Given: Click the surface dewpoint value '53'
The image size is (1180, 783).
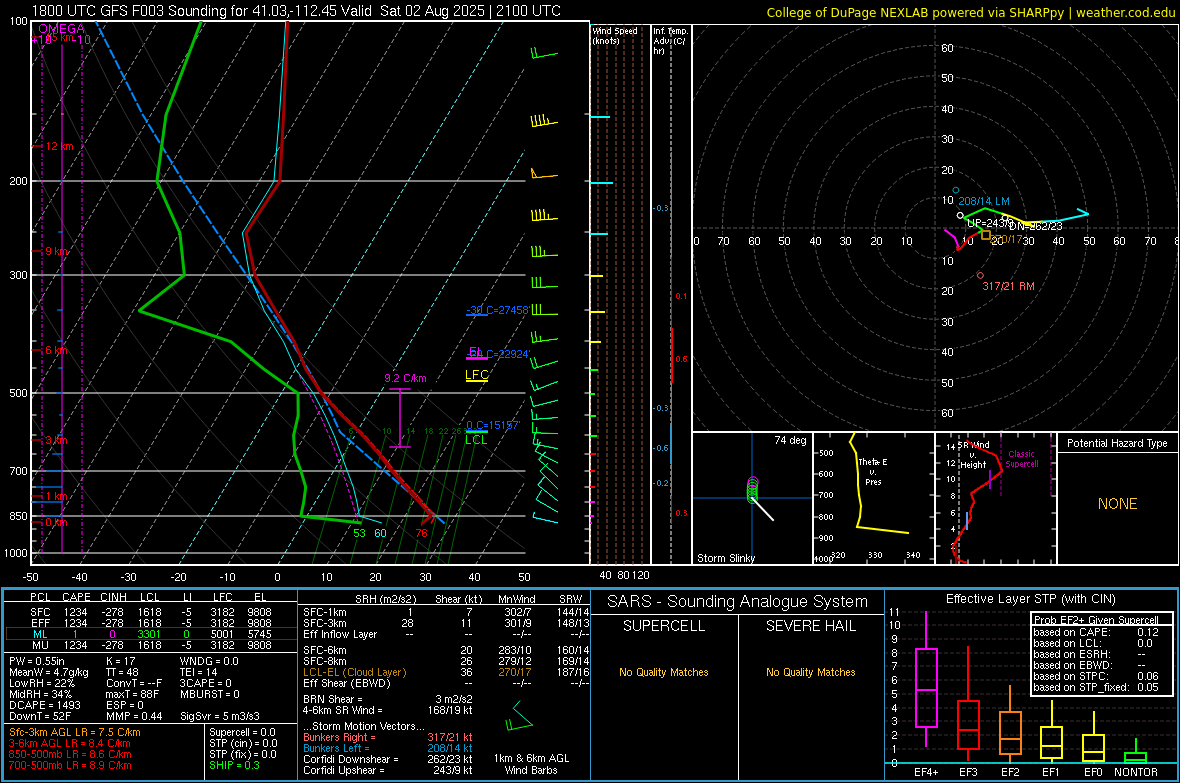Looking at the screenshot, I should click(x=360, y=533).
